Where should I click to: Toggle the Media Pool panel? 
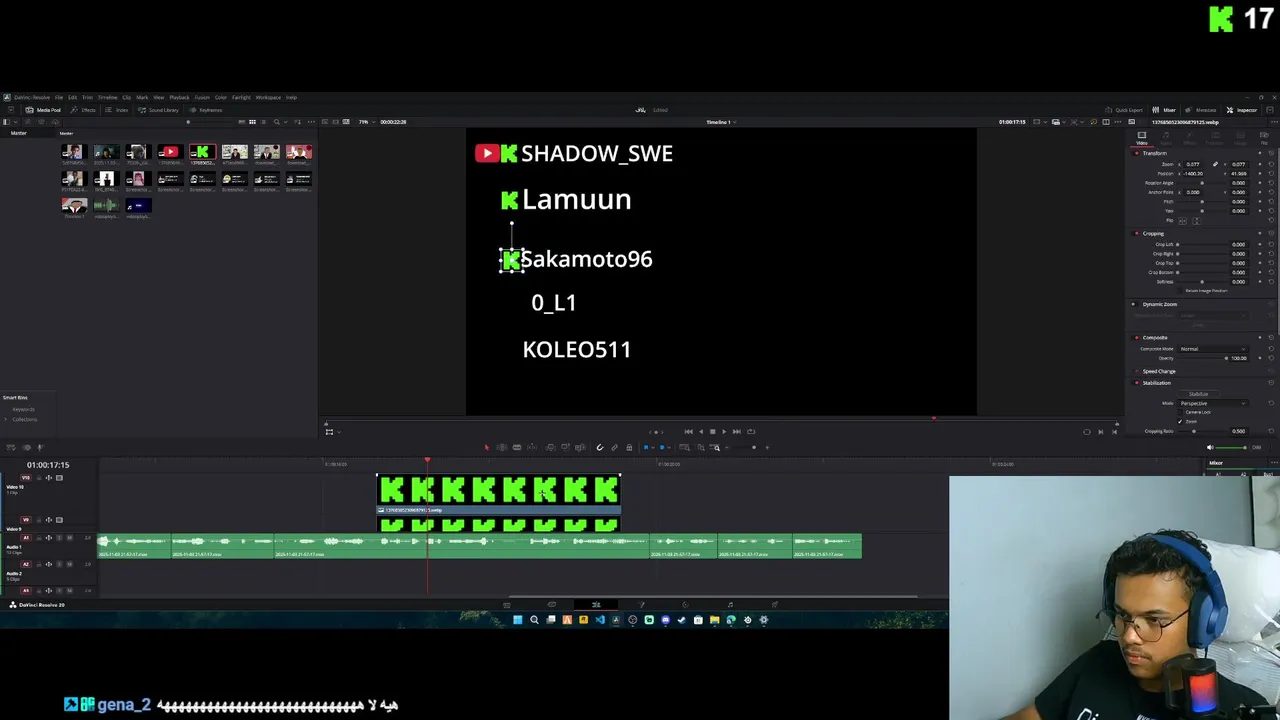pos(43,110)
